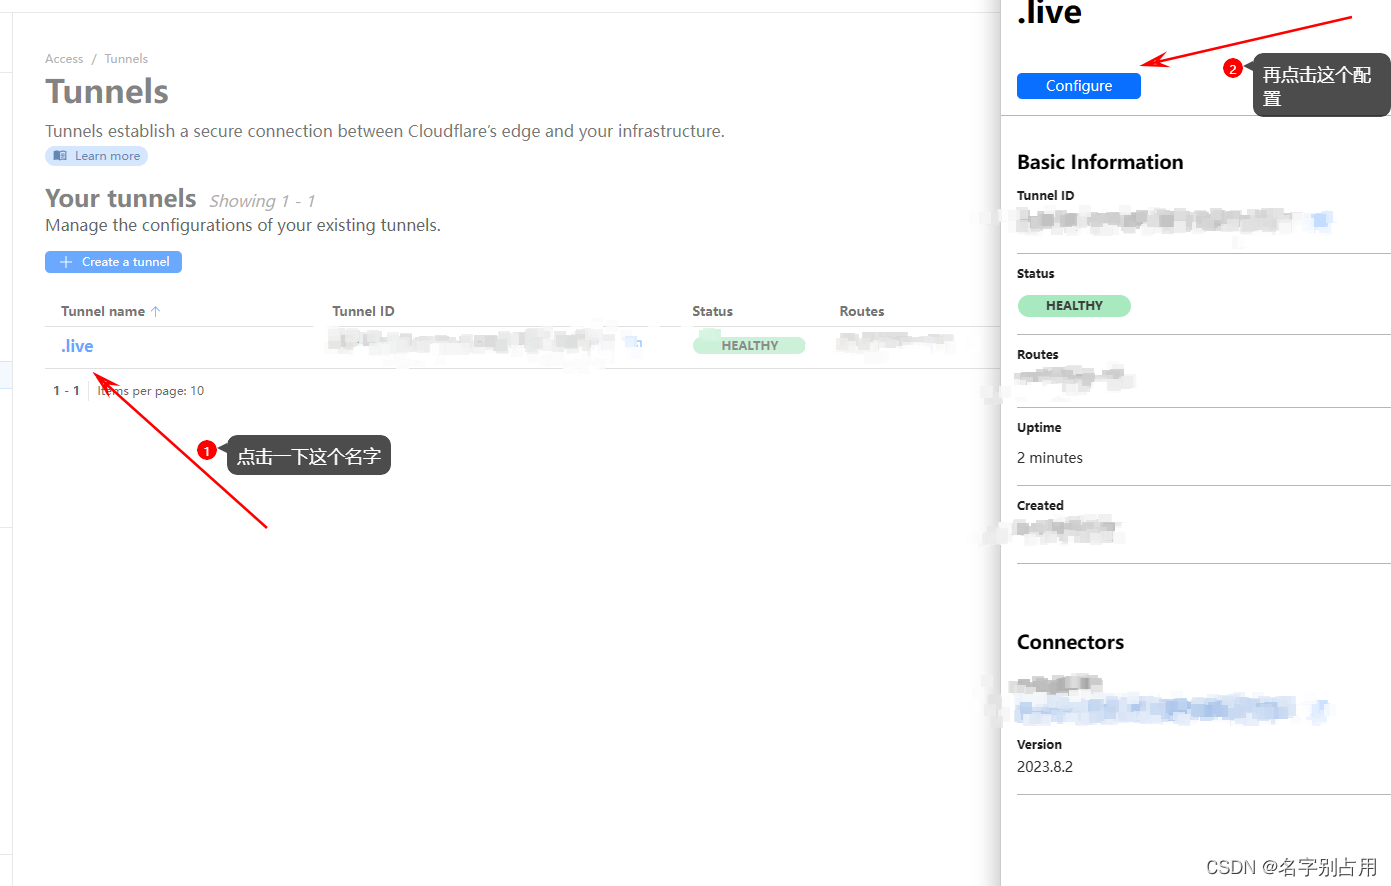Click the Tunnels page heading
The width and height of the screenshot is (1391, 886).
click(107, 92)
